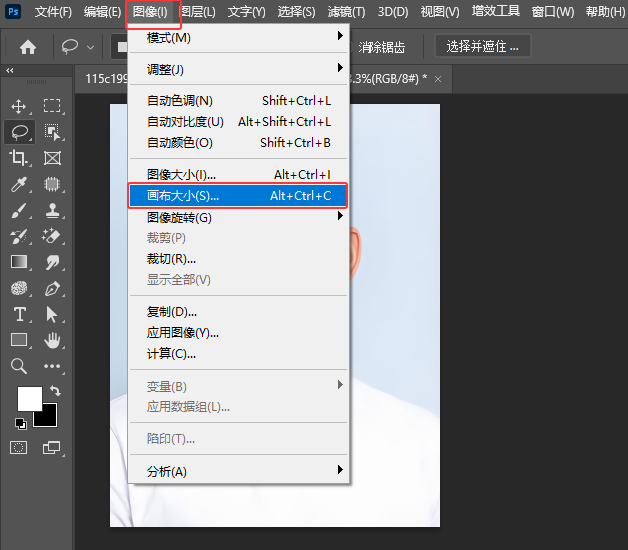
Task: Click the white foreground color swatch
Action: pos(29,398)
